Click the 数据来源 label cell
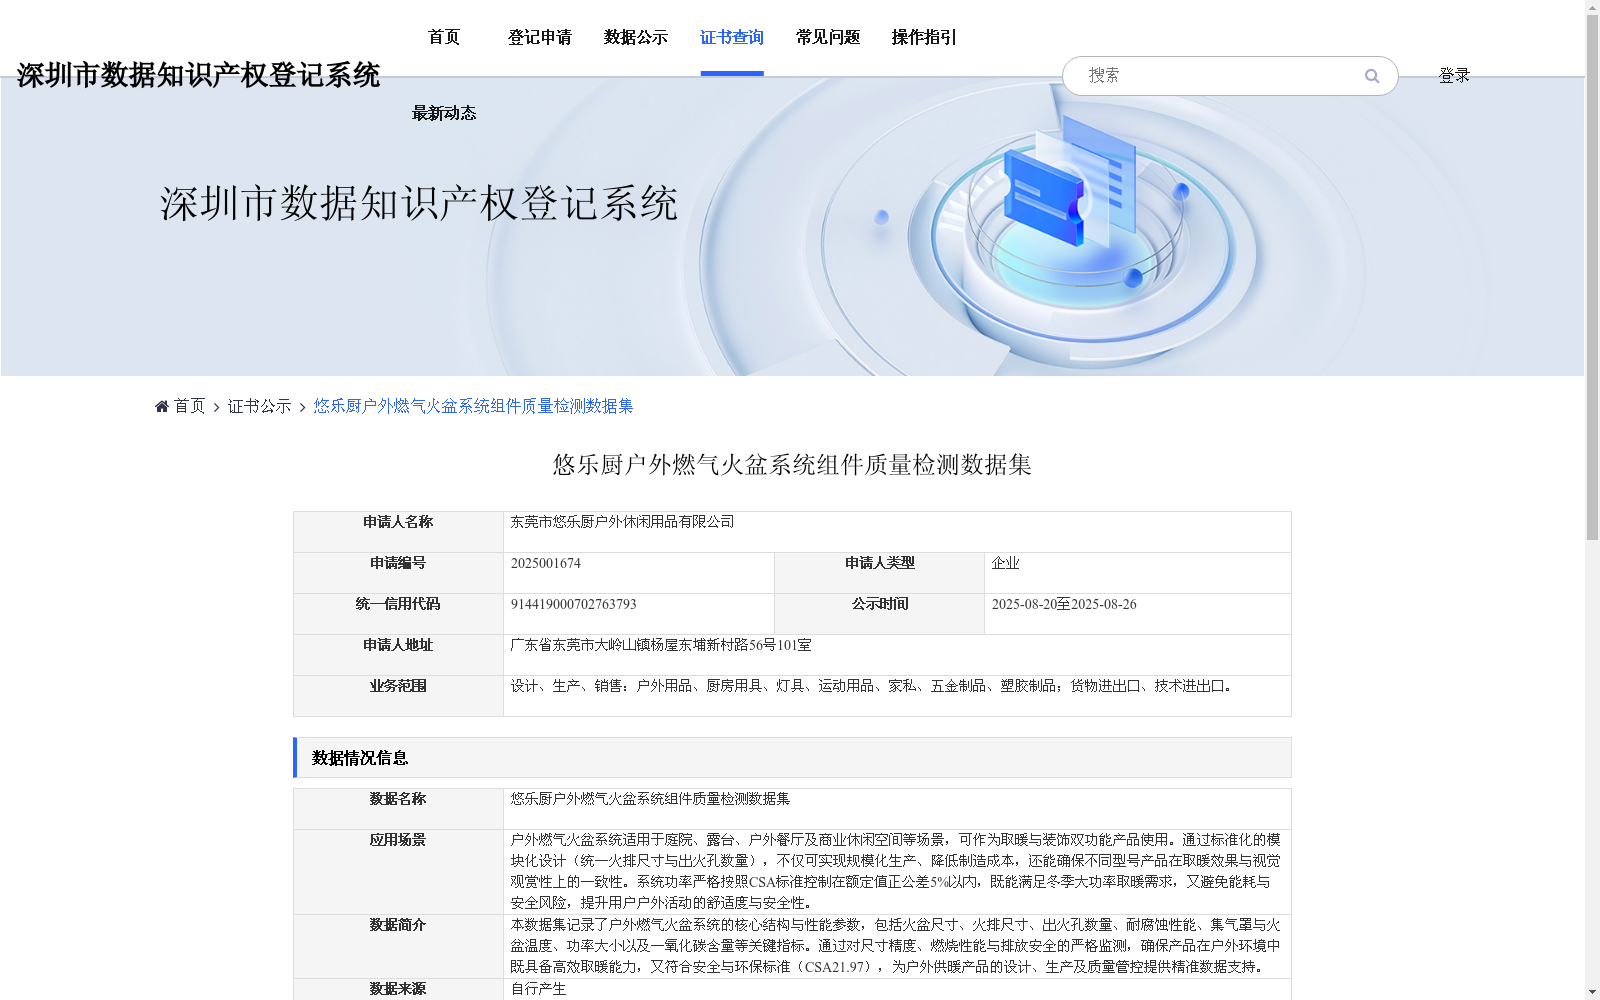Screen dimensions: 1600x1000 click(x=398, y=989)
